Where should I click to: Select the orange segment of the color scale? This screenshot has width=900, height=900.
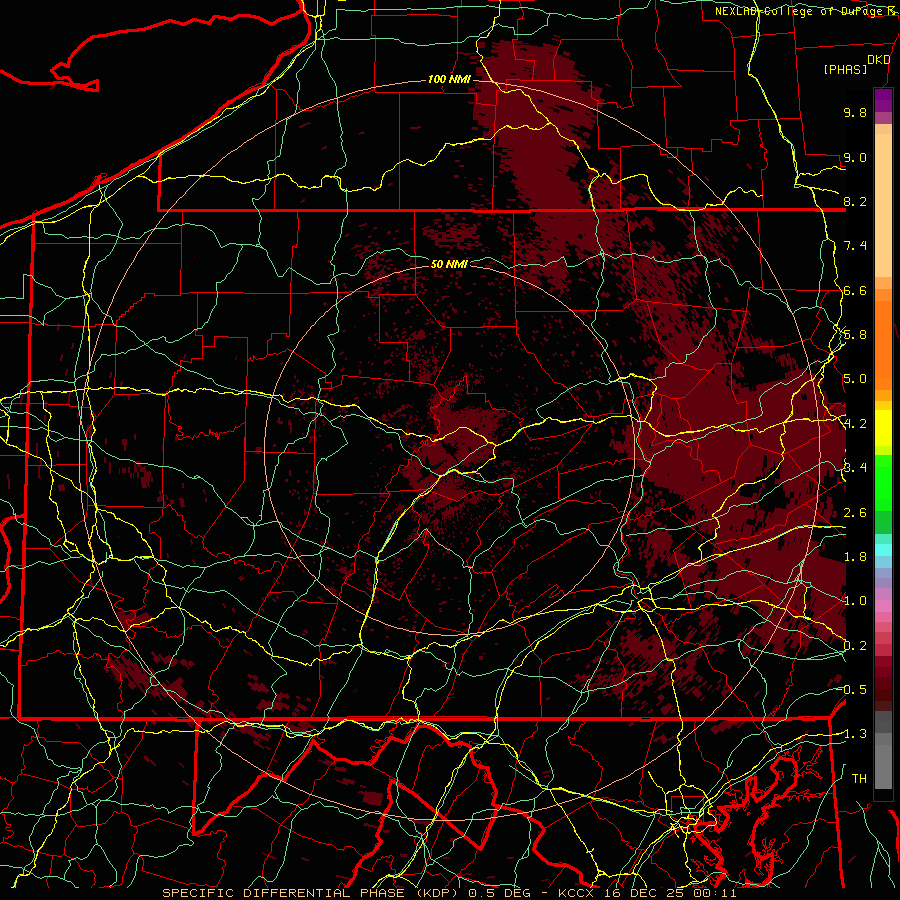coord(883,344)
